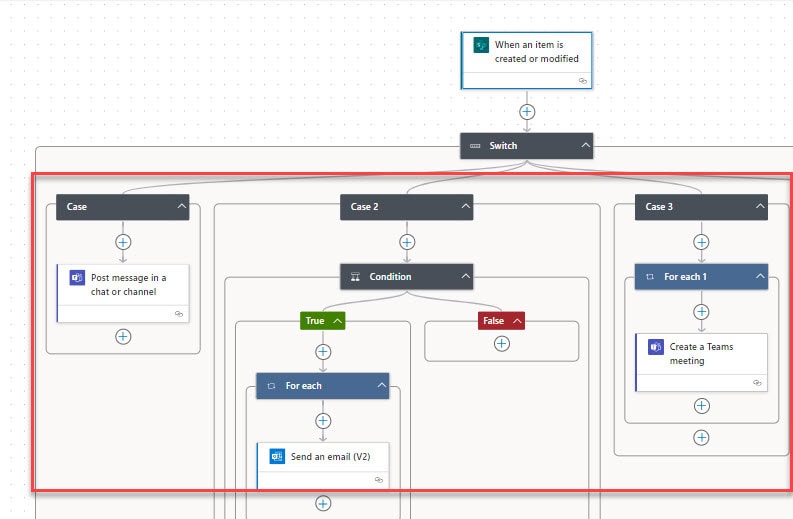Collapse the False branch
Screen dimensions: 793x519
517,321
